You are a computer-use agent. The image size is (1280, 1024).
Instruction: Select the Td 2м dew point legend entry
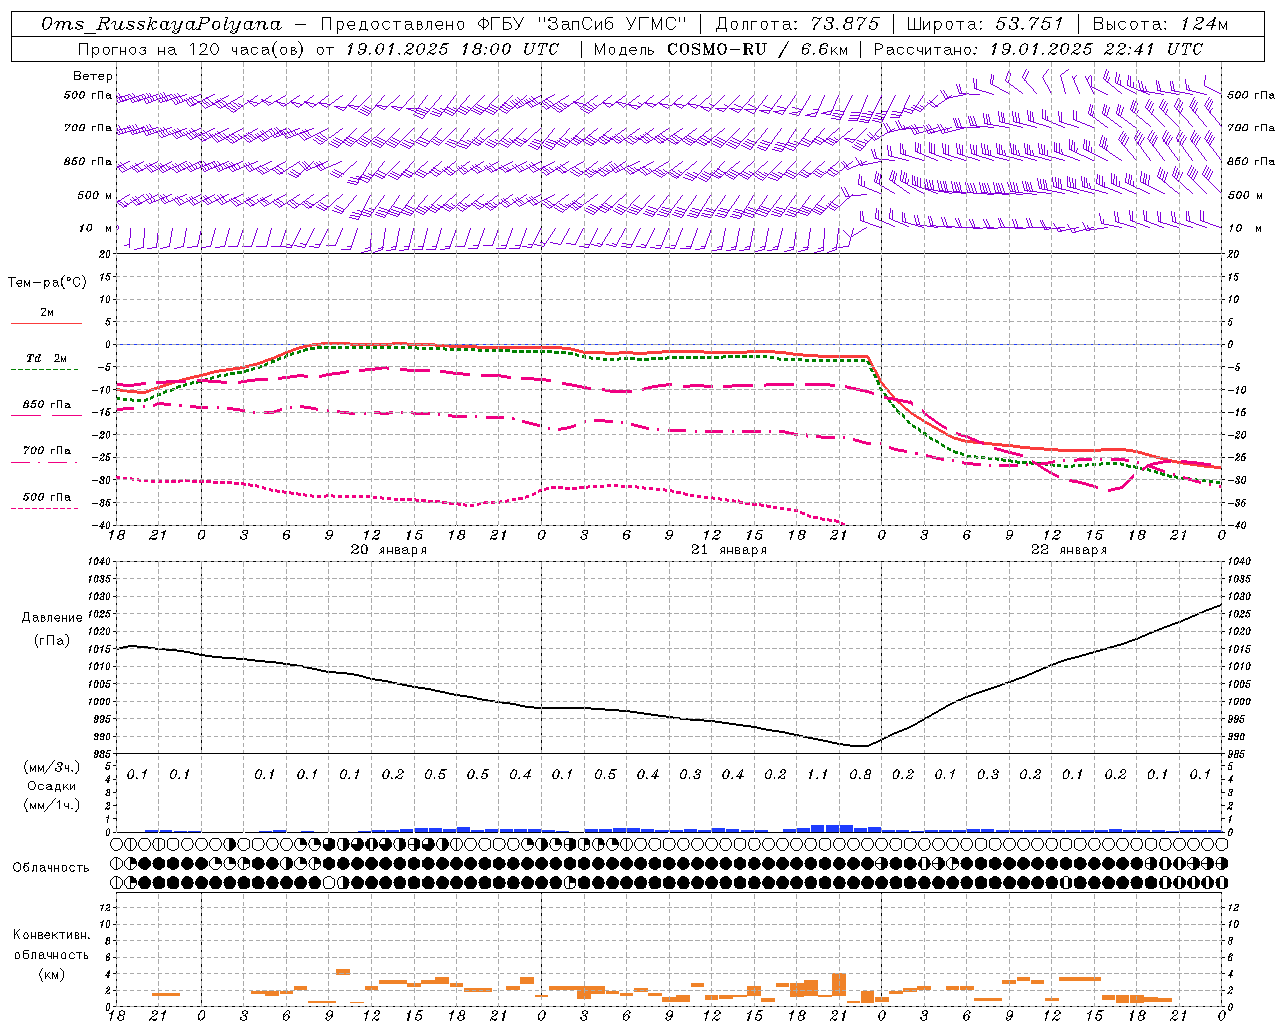click(47, 358)
